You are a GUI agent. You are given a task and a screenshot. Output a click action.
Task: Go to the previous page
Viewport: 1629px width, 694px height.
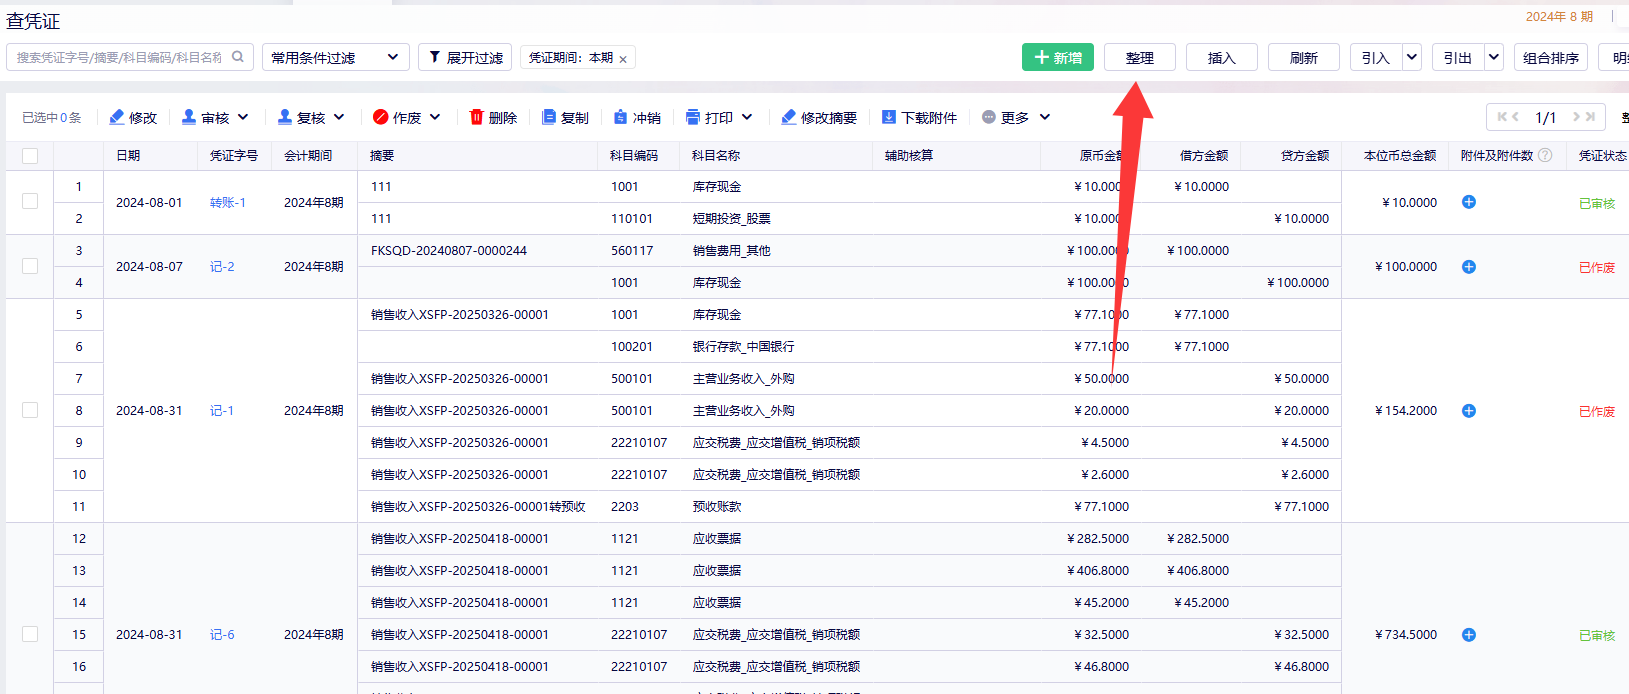(x=1516, y=117)
